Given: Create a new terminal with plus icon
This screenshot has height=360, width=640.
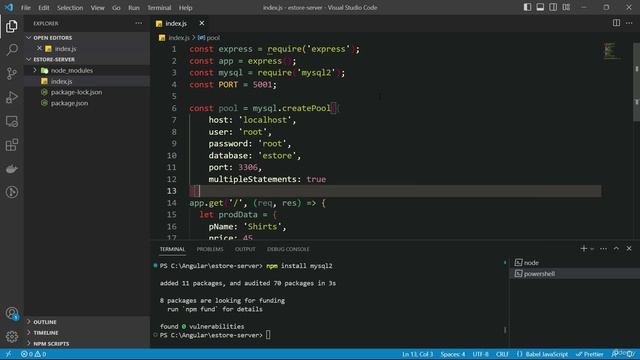Looking at the screenshot, I should point(583,249).
